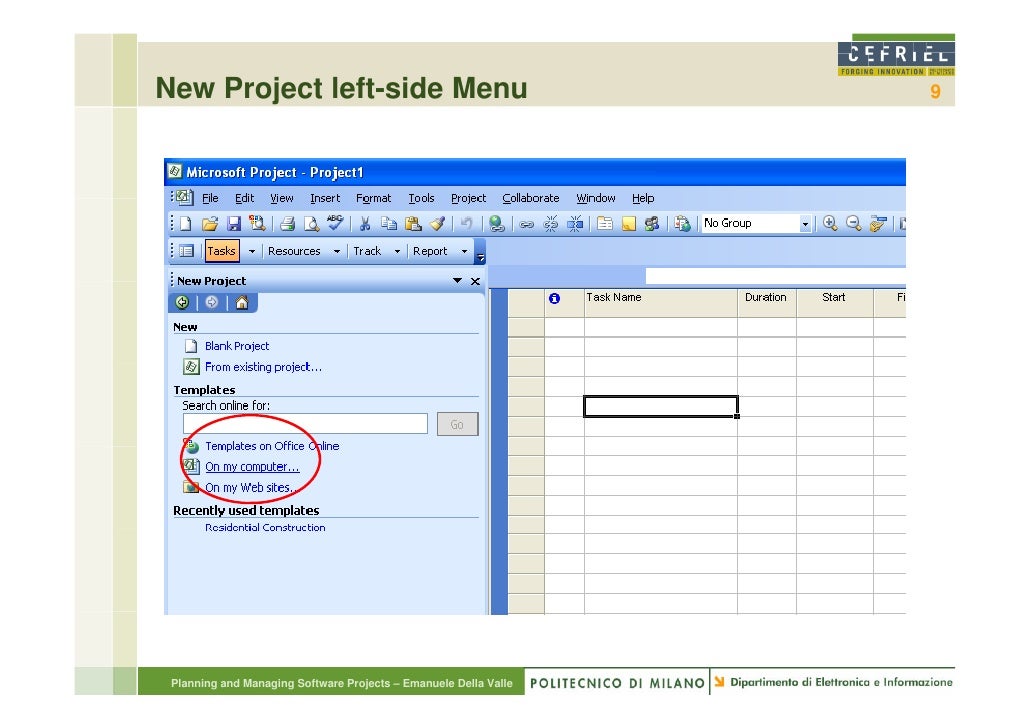Open the File menu
This screenshot has width=1030, height=728.
pyautogui.click(x=210, y=198)
